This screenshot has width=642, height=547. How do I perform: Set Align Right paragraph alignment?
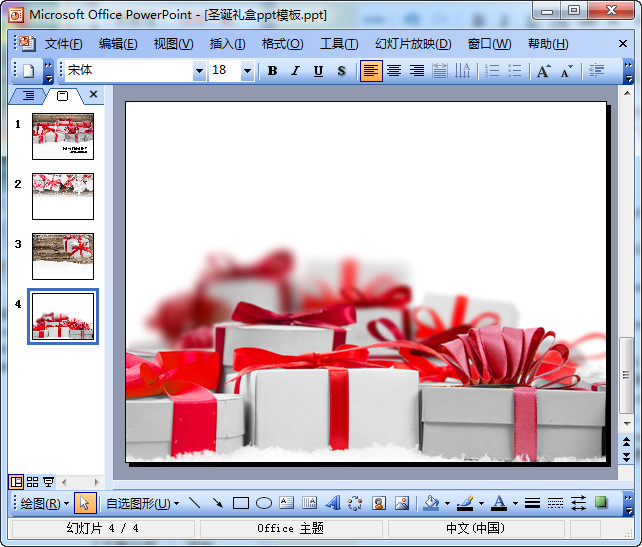[417, 71]
